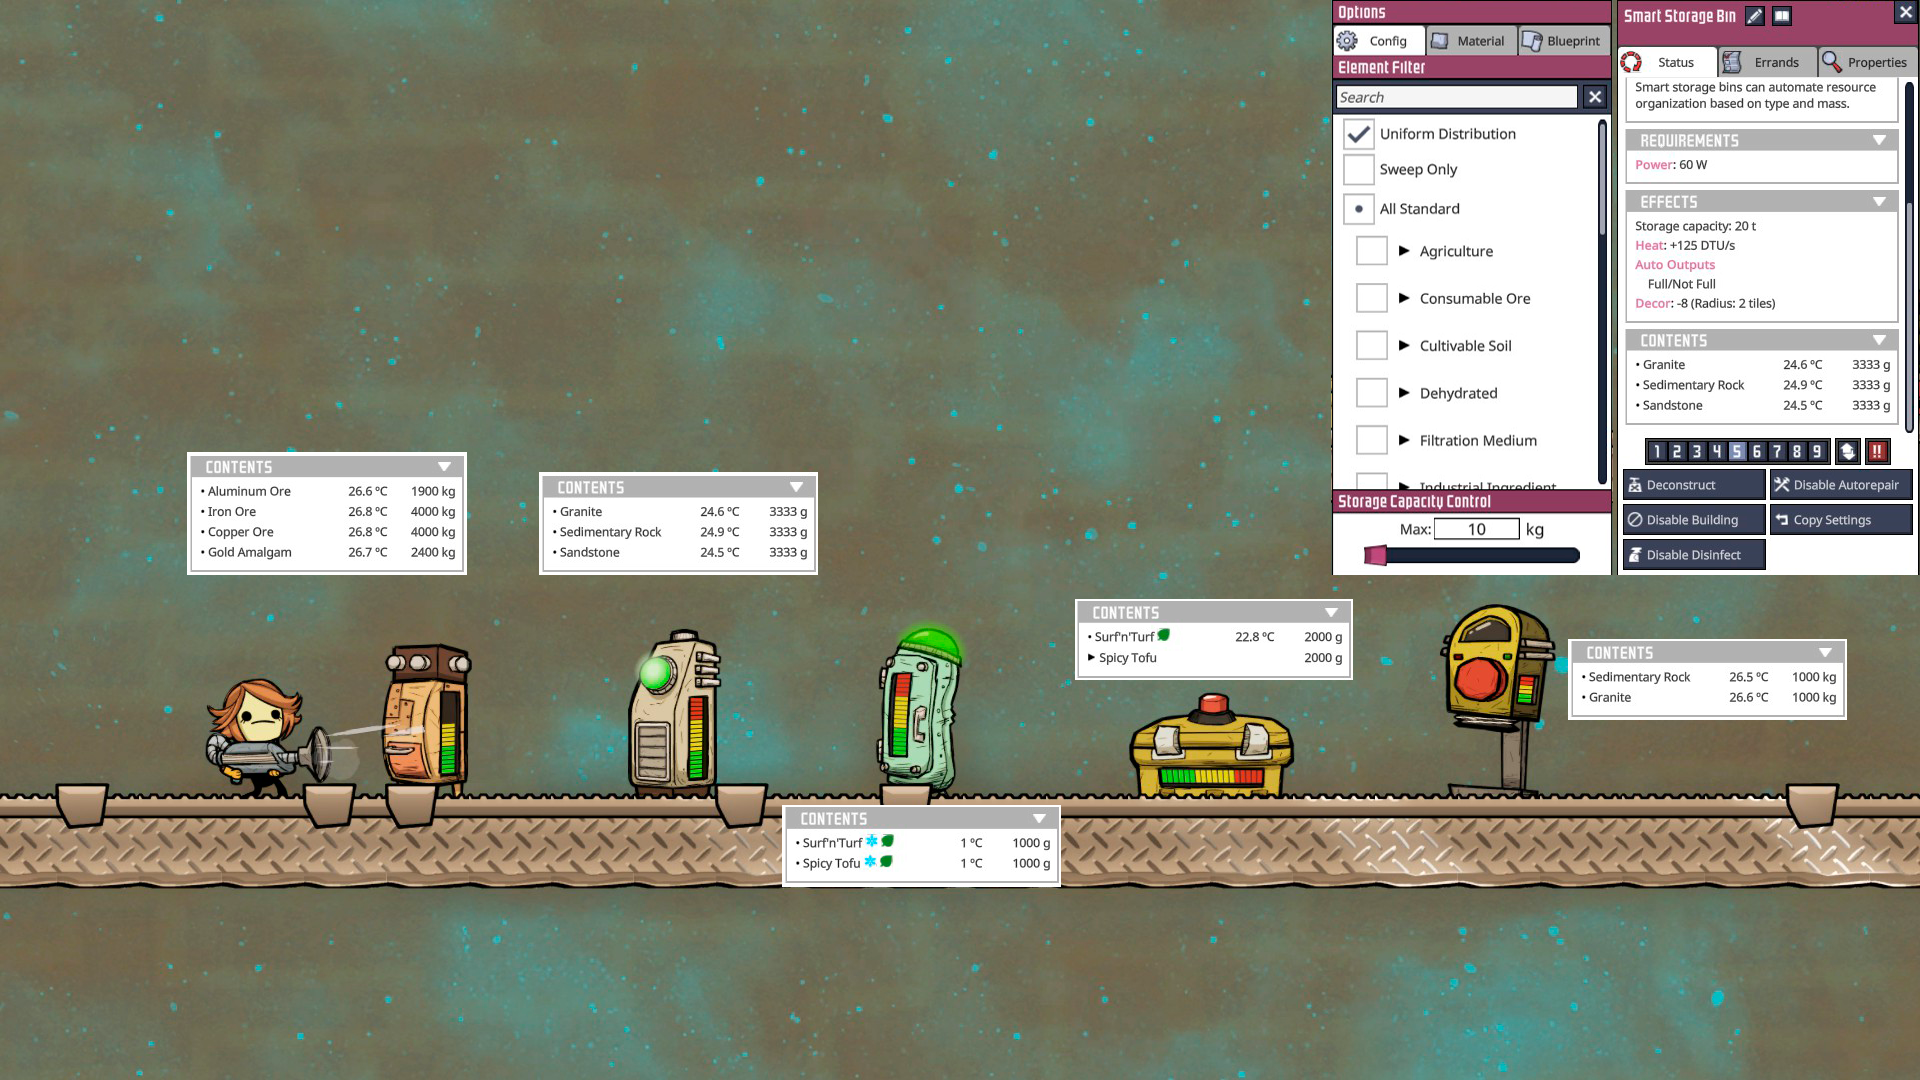Image resolution: width=1920 pixels, height=1080 pixels.
Task: Set priority to 6
Action: (1757, 452)
